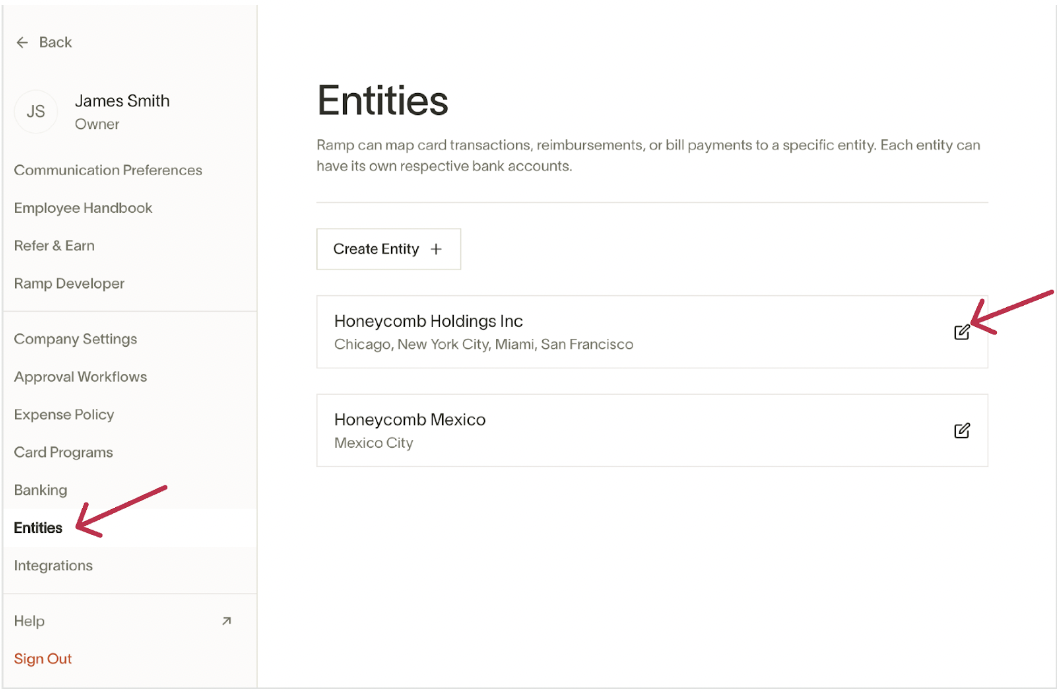The width and height of the screenshot is (1058, 692).
Task: Open the Expense Policy page
Action: pos(64,414)
